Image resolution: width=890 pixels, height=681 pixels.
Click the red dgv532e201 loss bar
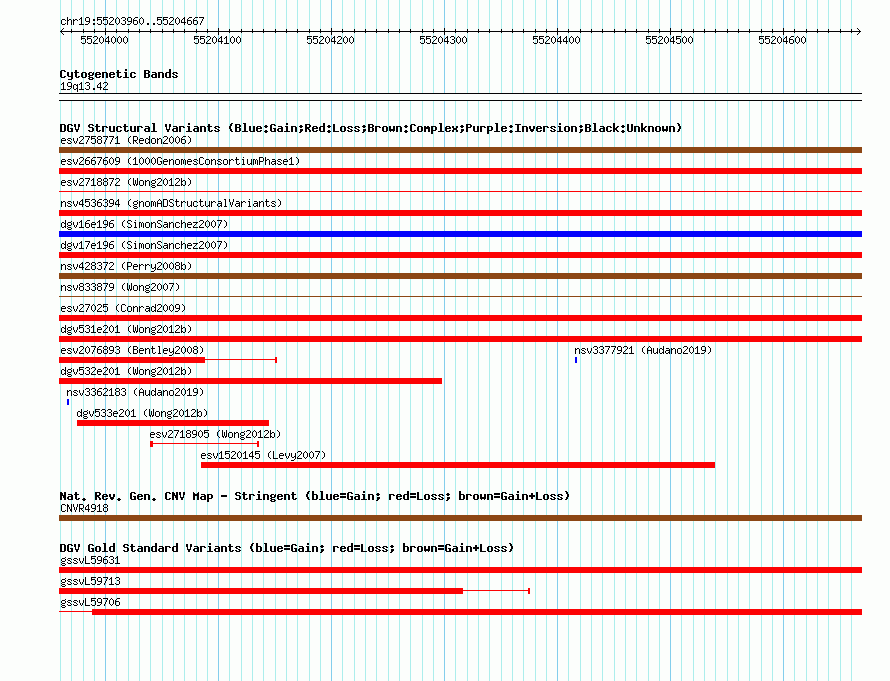[250, 381]
